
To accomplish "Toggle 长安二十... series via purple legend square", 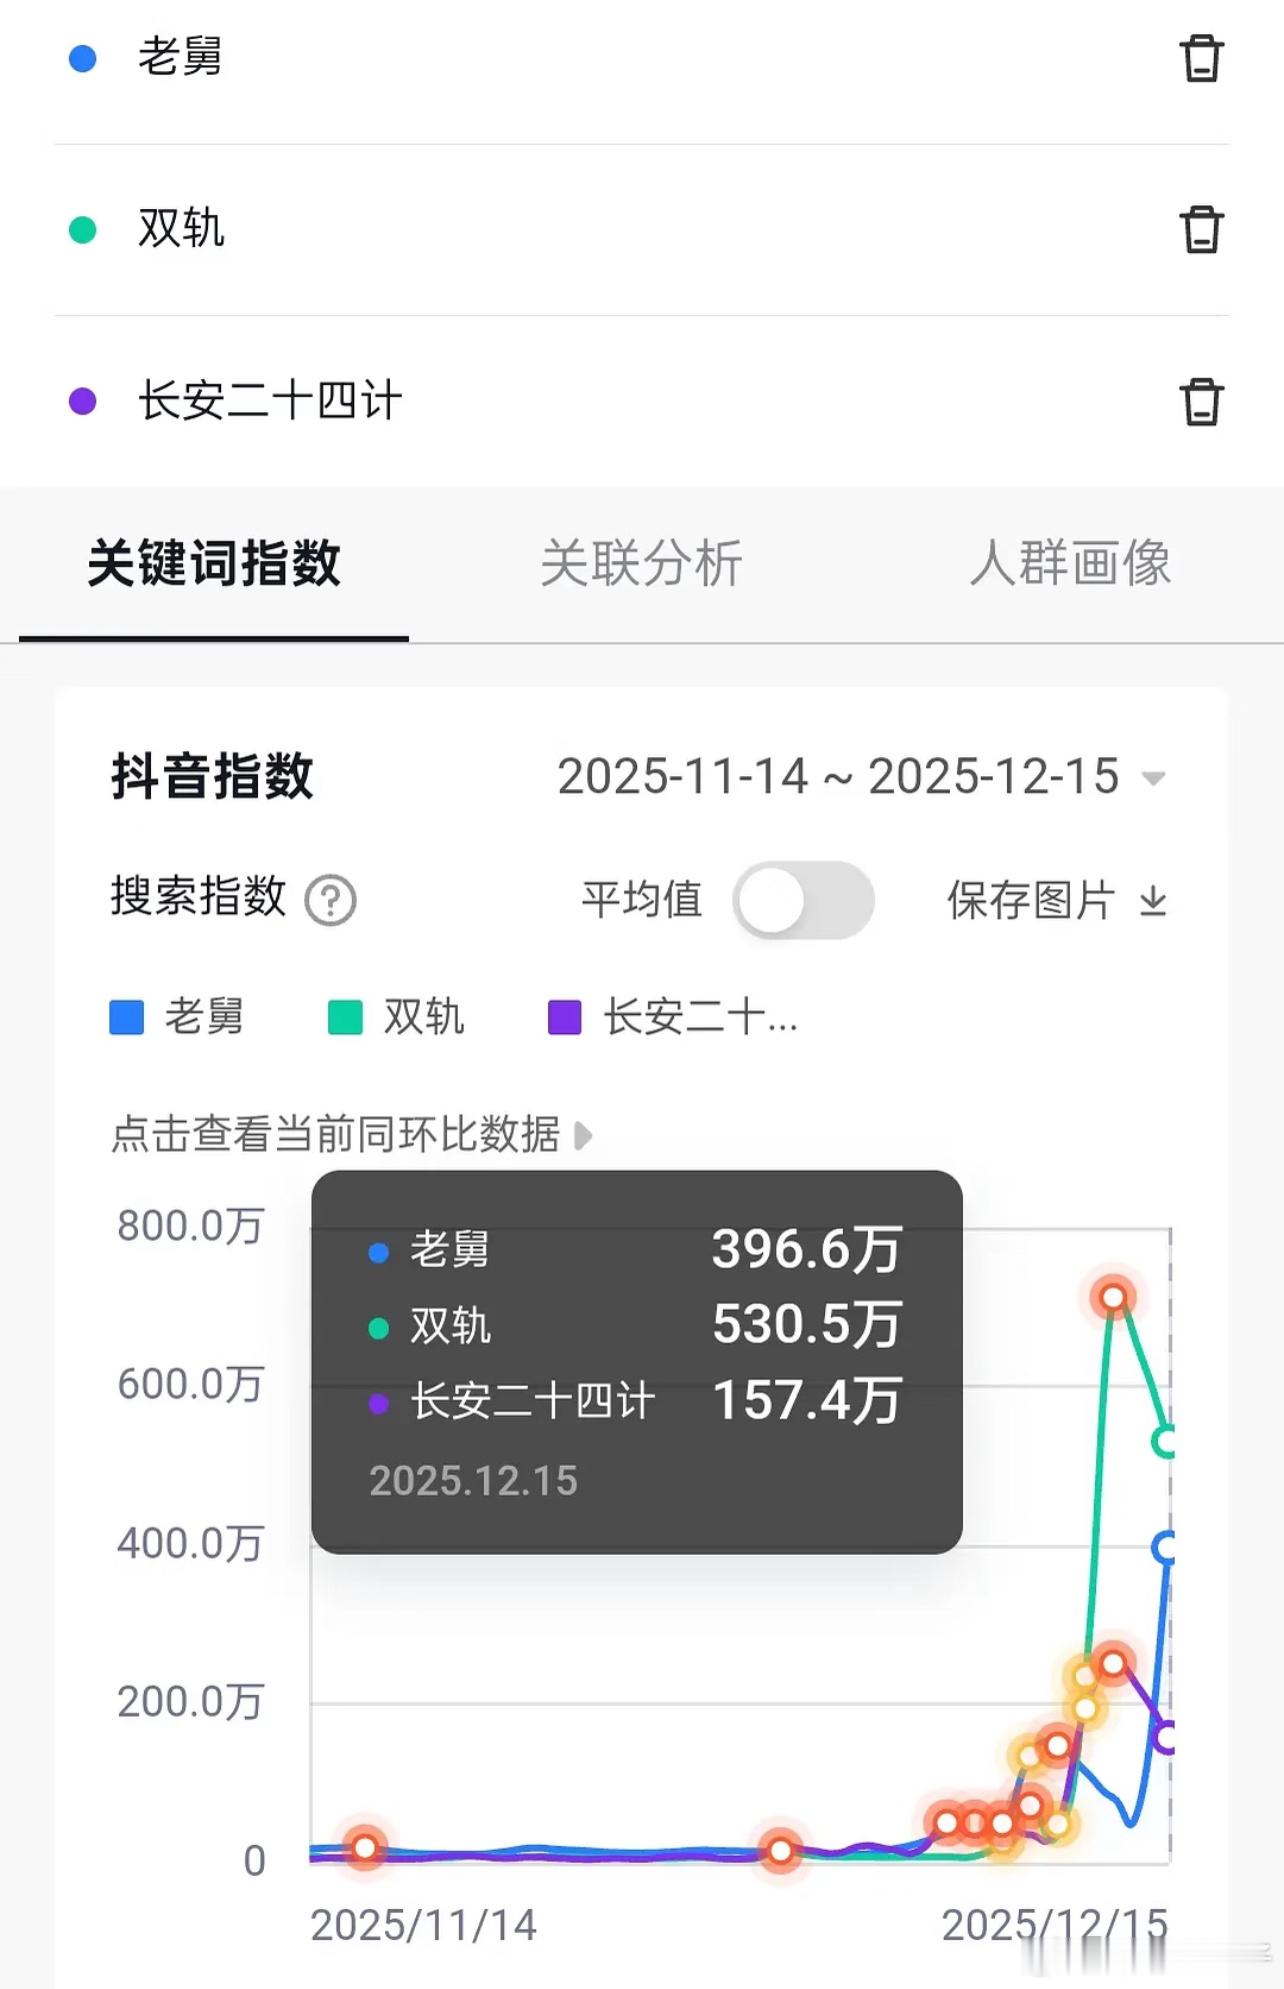I will click(x=565, y=1017).
